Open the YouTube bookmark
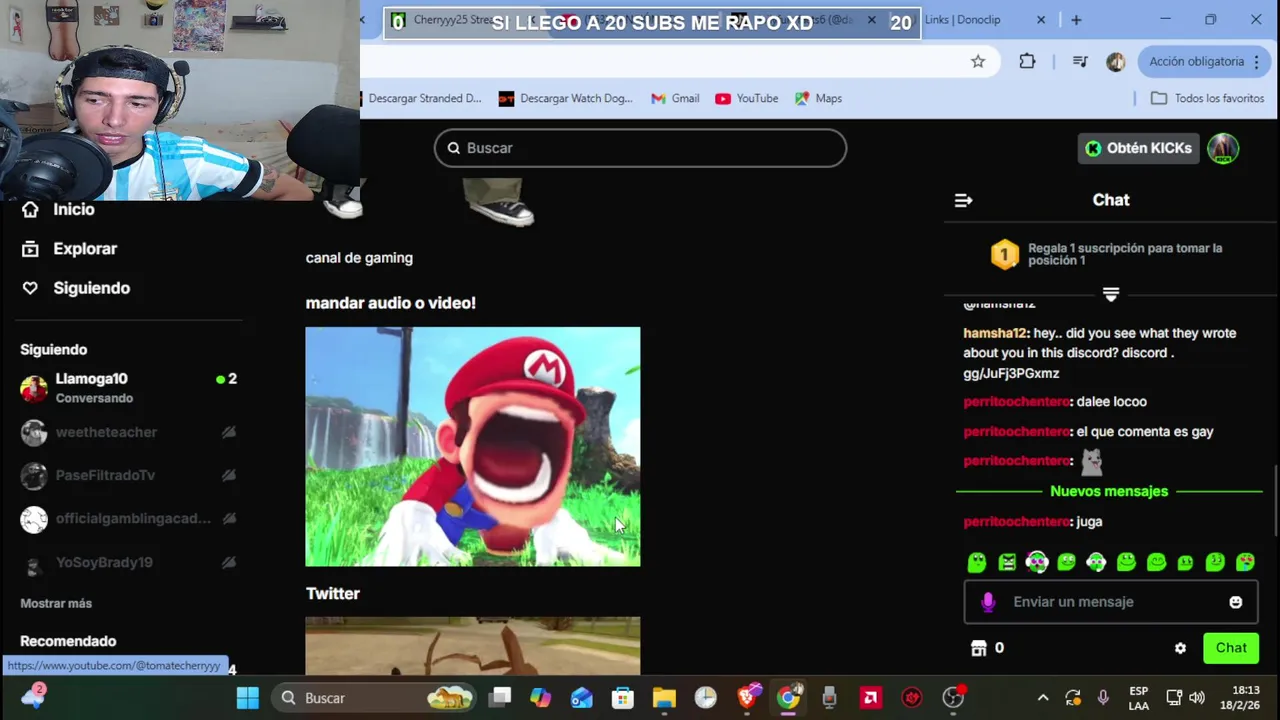Screen dimensions: 1280x720 coord(746,98)
